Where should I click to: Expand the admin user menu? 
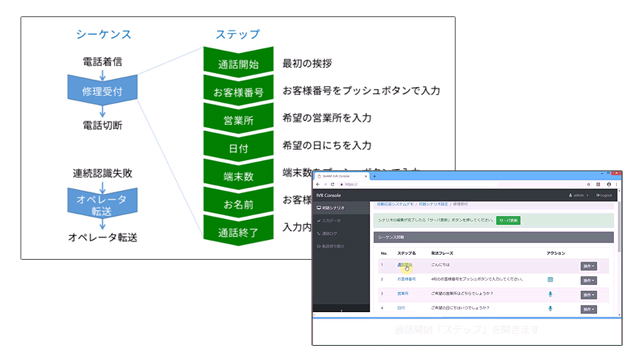[x=578, y=196]
